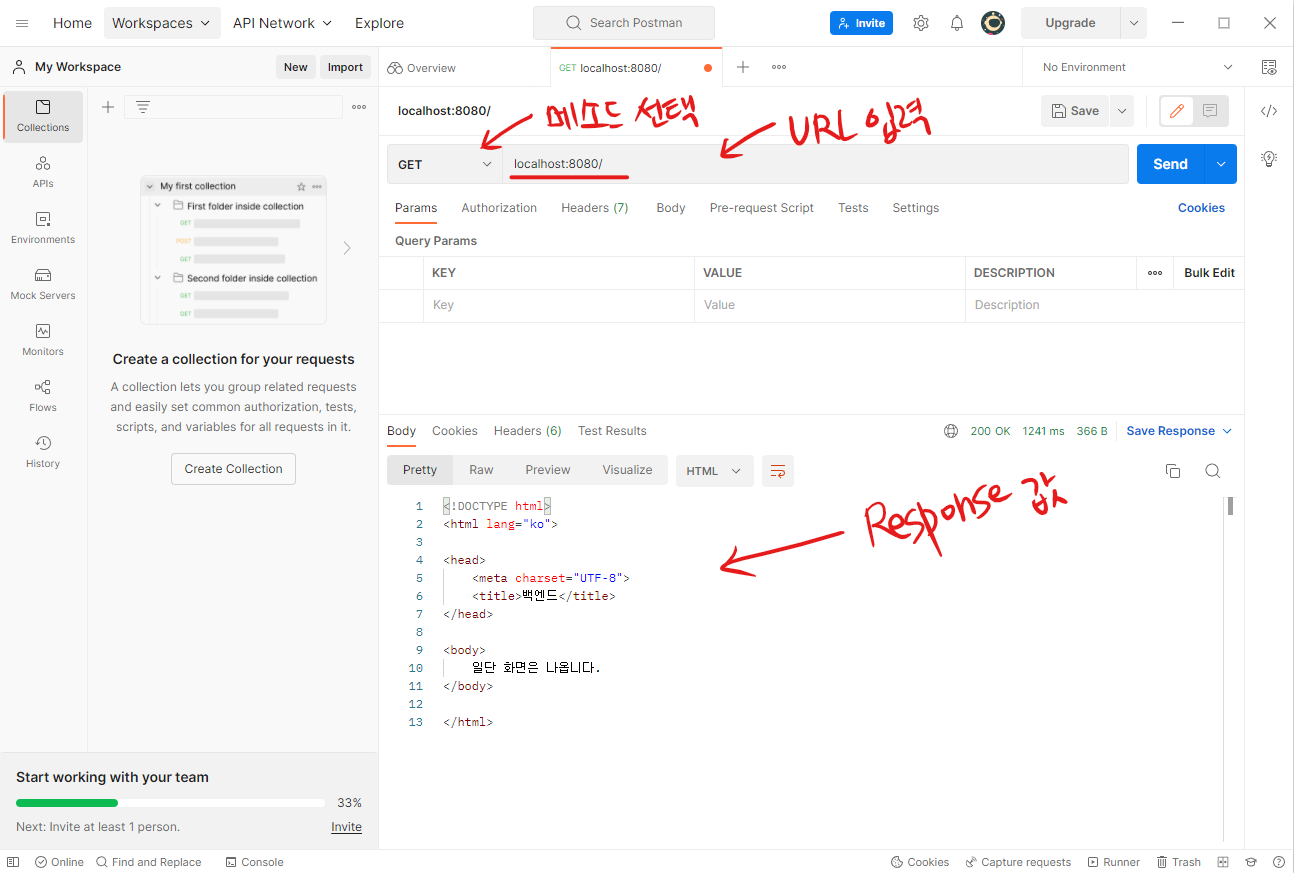Viewport: 1294px width, 873px height.
Task: Open the tab bar three-dots options
Action: coord(779,67)
